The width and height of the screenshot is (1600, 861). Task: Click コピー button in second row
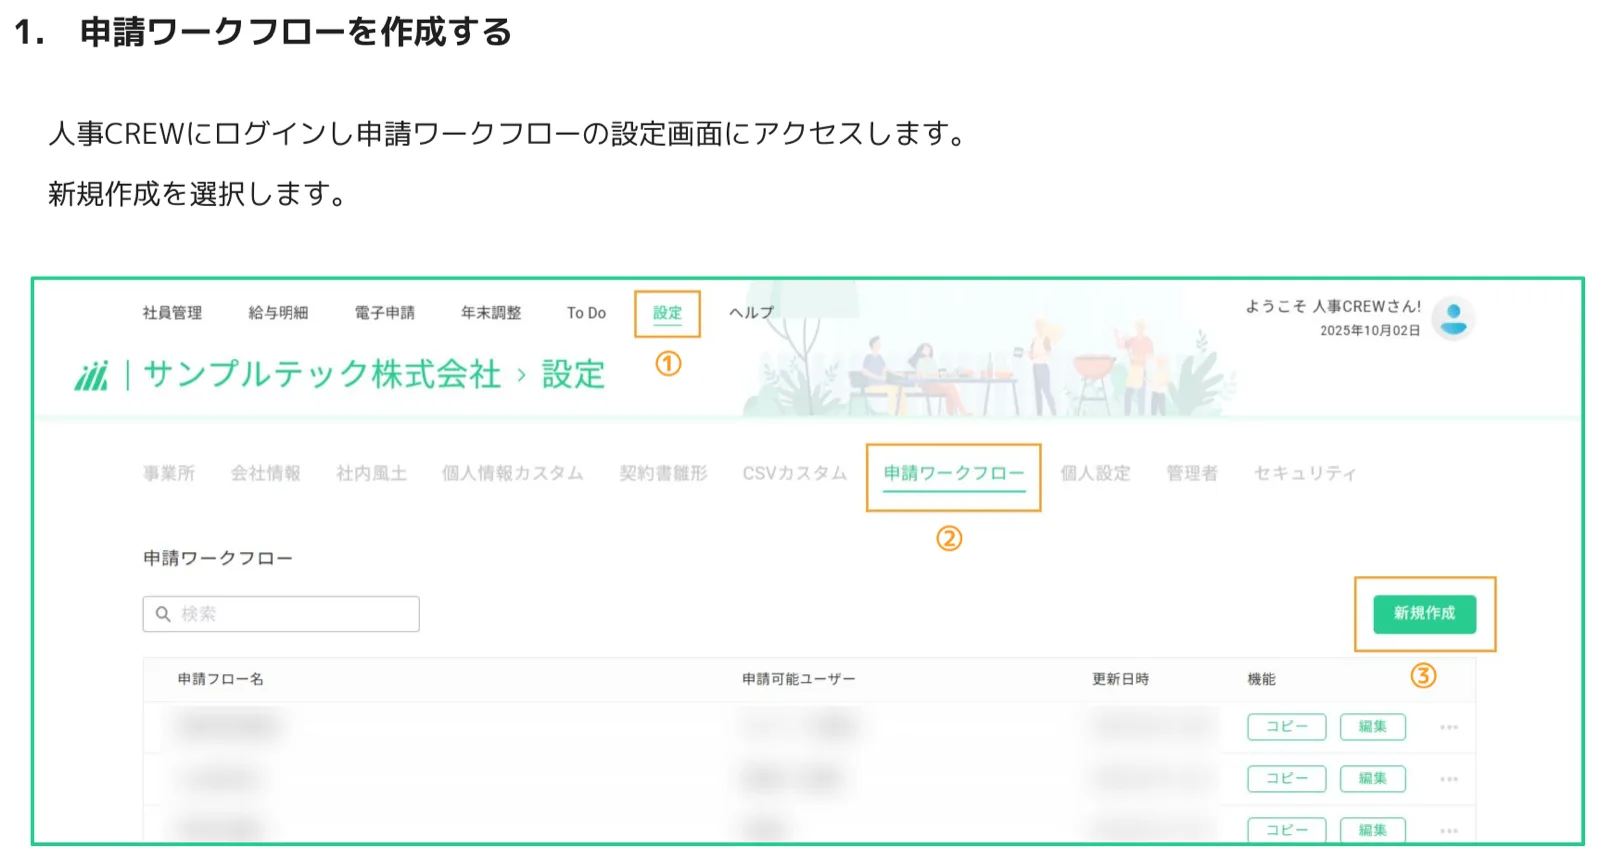(x=1286, y=779)
